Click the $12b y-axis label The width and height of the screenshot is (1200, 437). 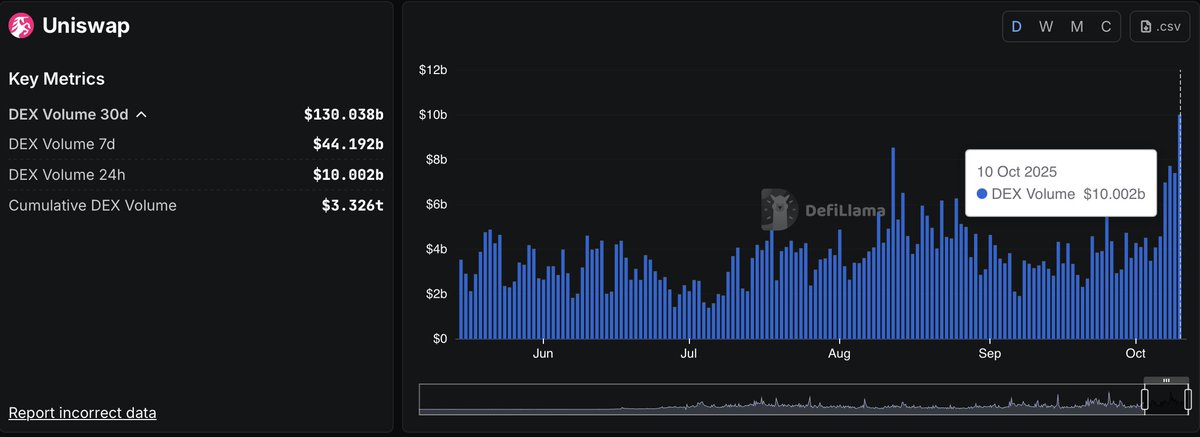pyautogui.click(x=433, y=70)
